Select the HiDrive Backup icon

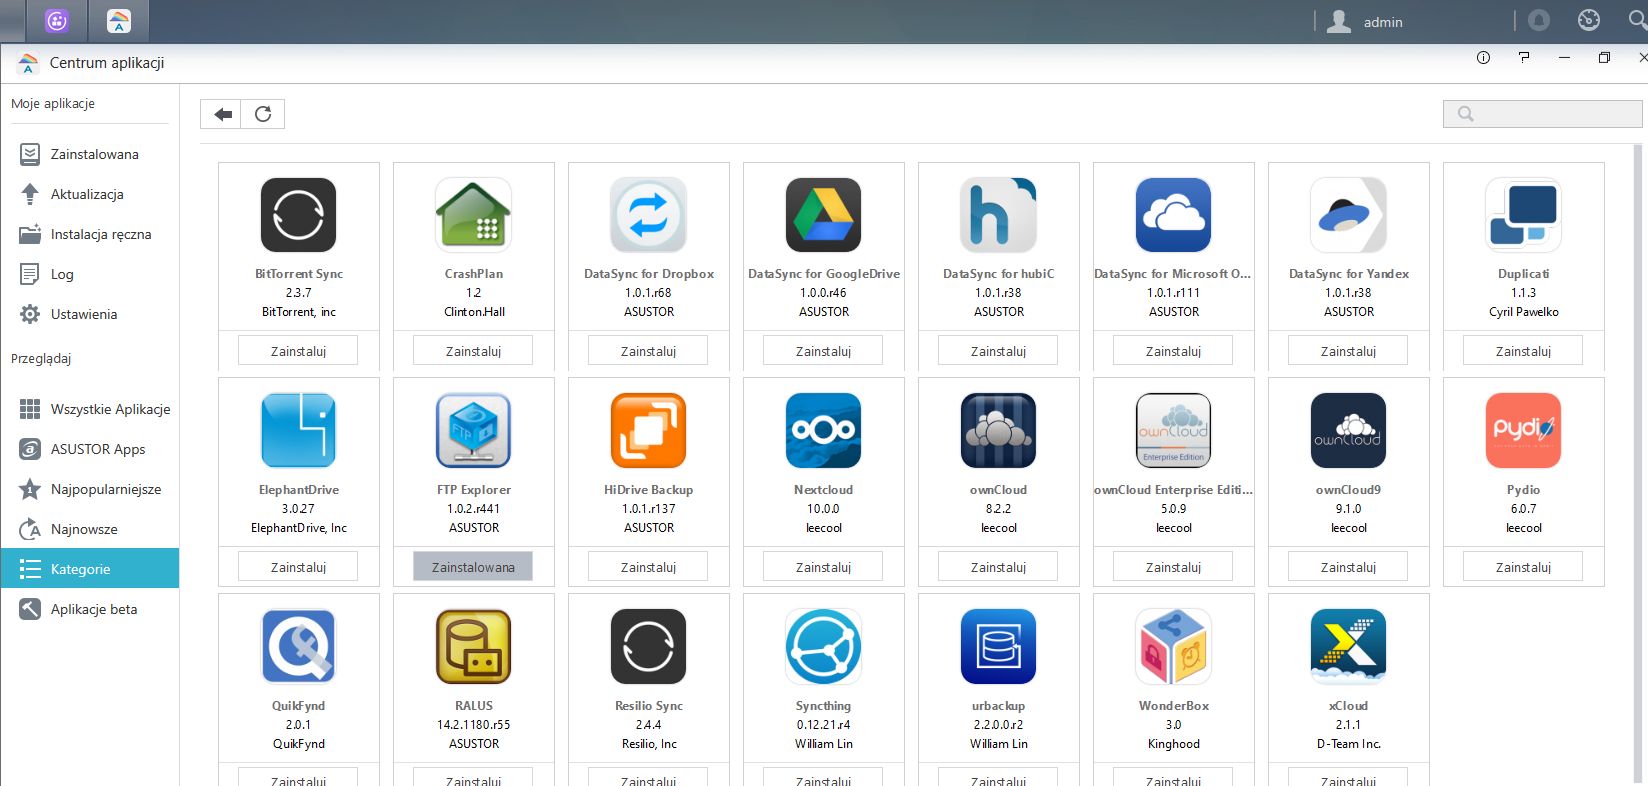tap(648, 431)
